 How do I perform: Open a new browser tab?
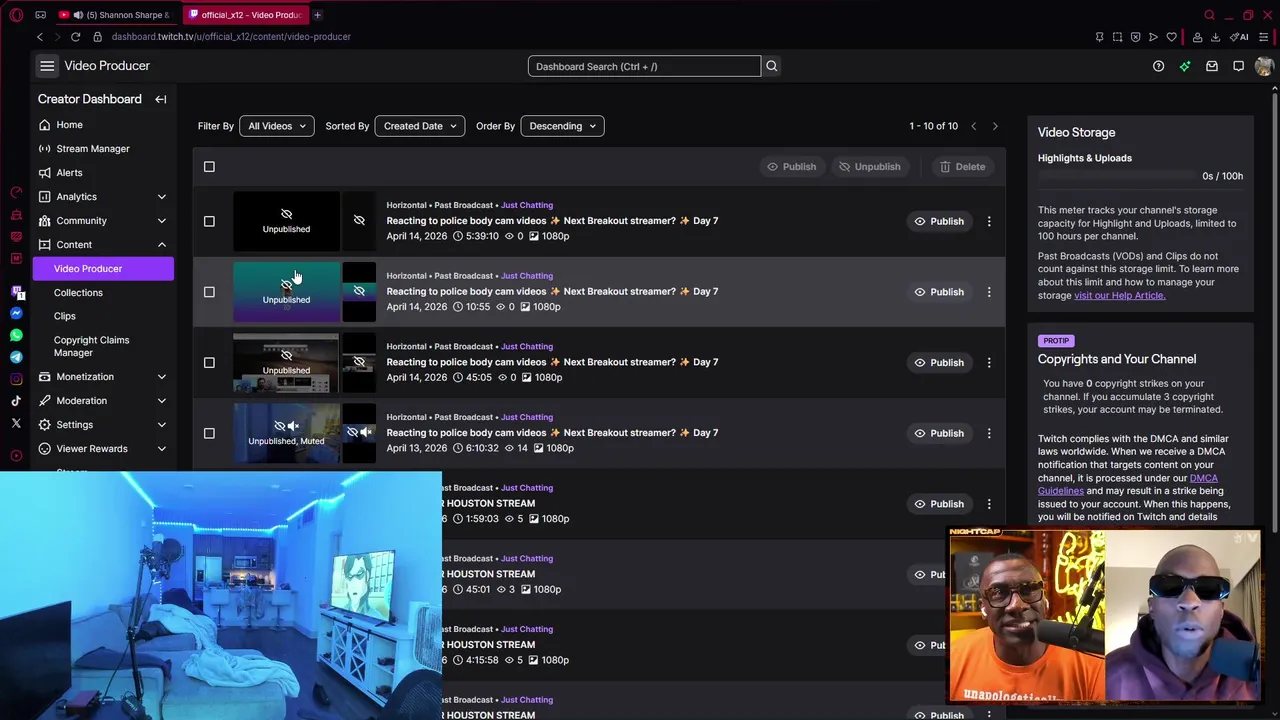click(x=317, y=15)
